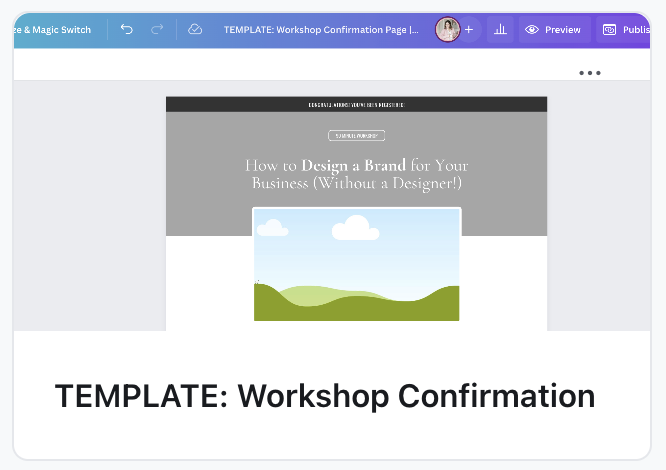
Task: Click the empty gray canvas beside the page
Action: pyautogui.click(x=90, y=200)
